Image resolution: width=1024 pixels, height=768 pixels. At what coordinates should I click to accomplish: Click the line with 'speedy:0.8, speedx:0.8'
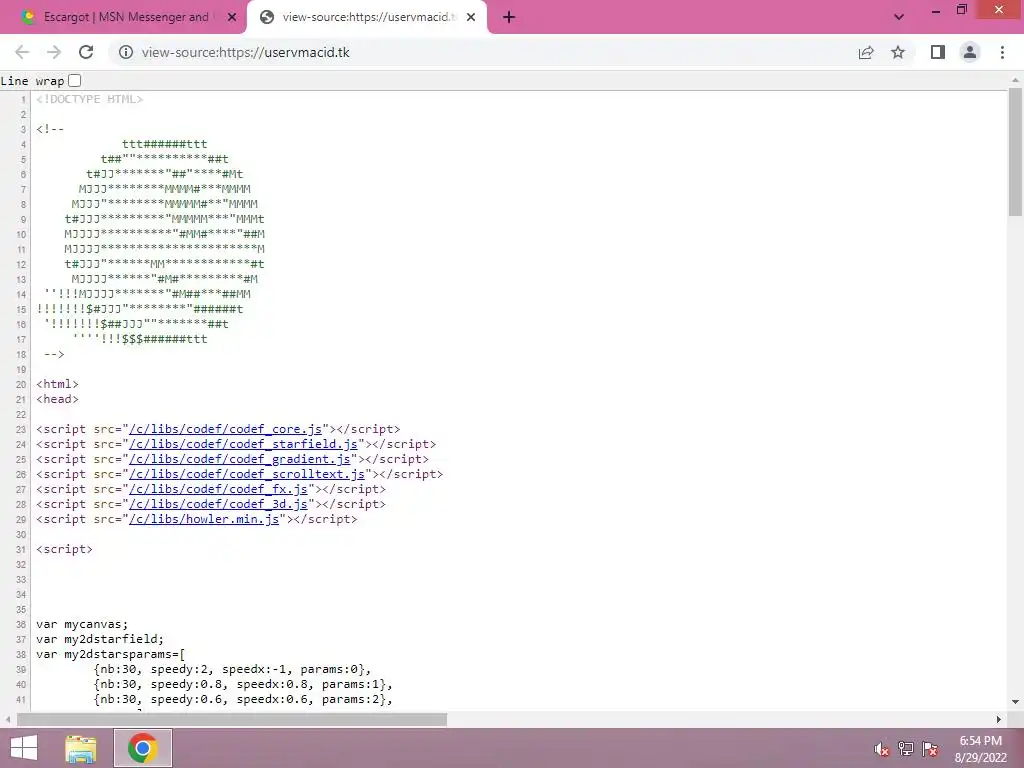243,684
